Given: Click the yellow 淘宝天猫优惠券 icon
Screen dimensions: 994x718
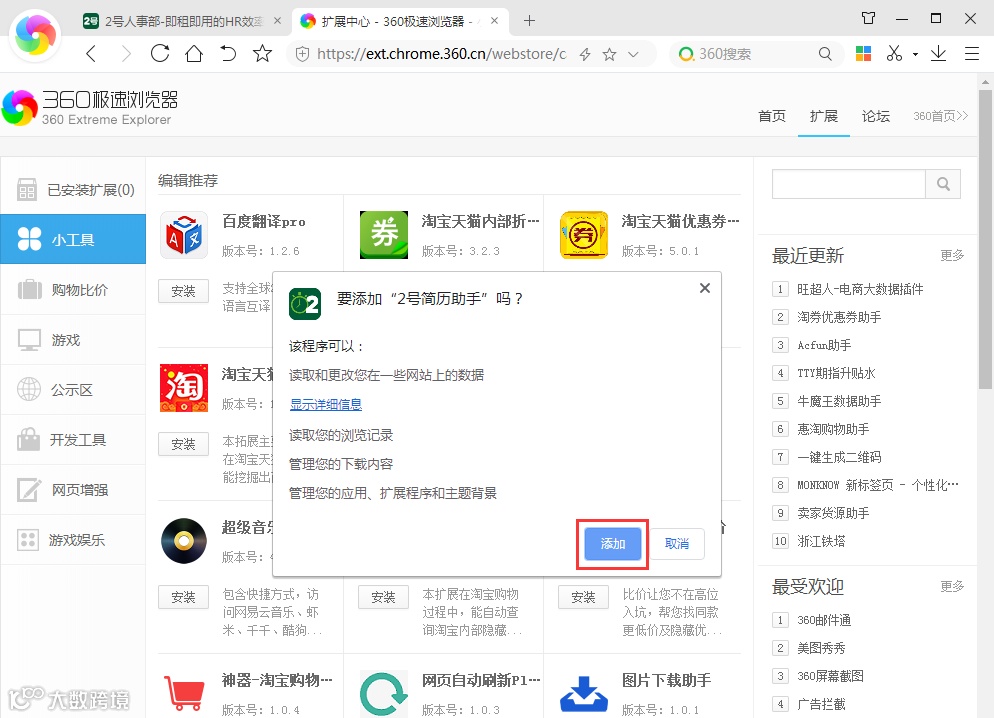Looking at the screenshot, I should pos(584,235).
